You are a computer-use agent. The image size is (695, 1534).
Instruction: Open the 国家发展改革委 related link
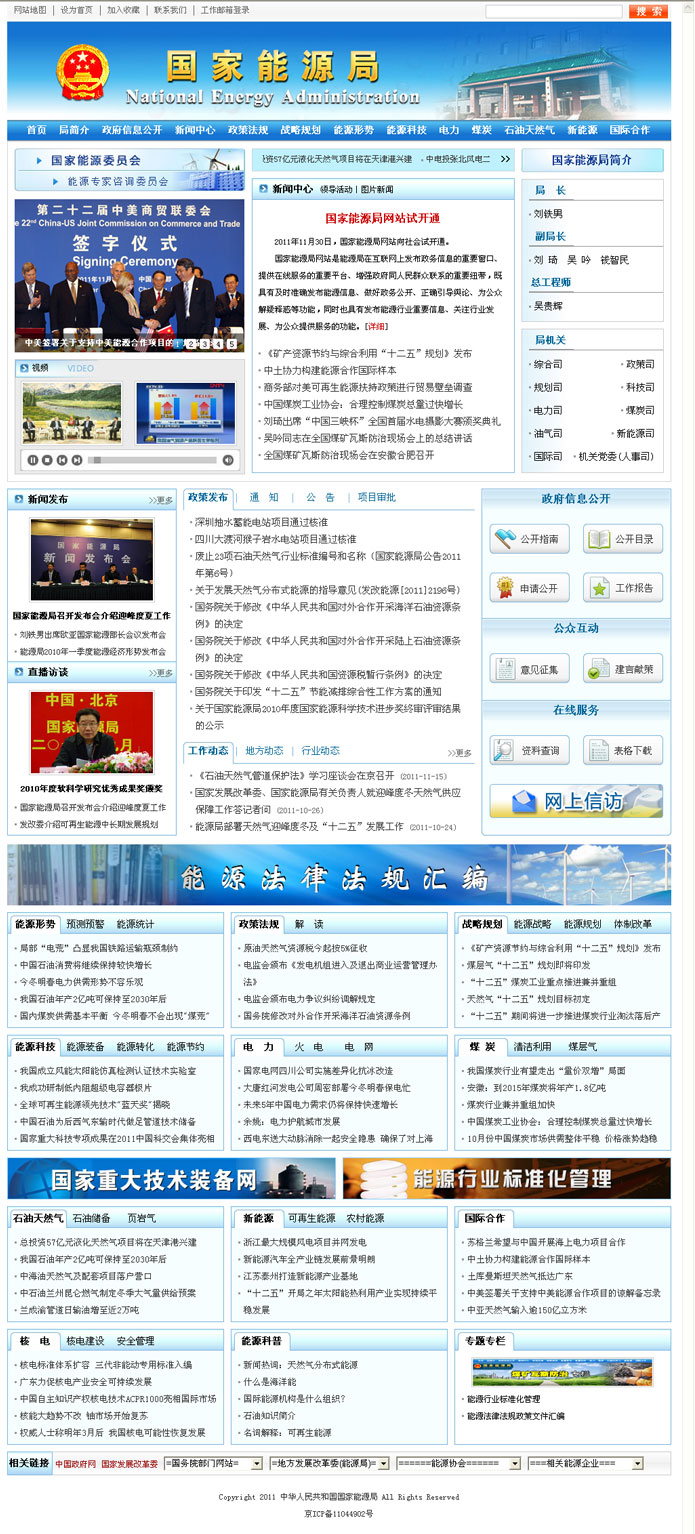(129, 1463)
